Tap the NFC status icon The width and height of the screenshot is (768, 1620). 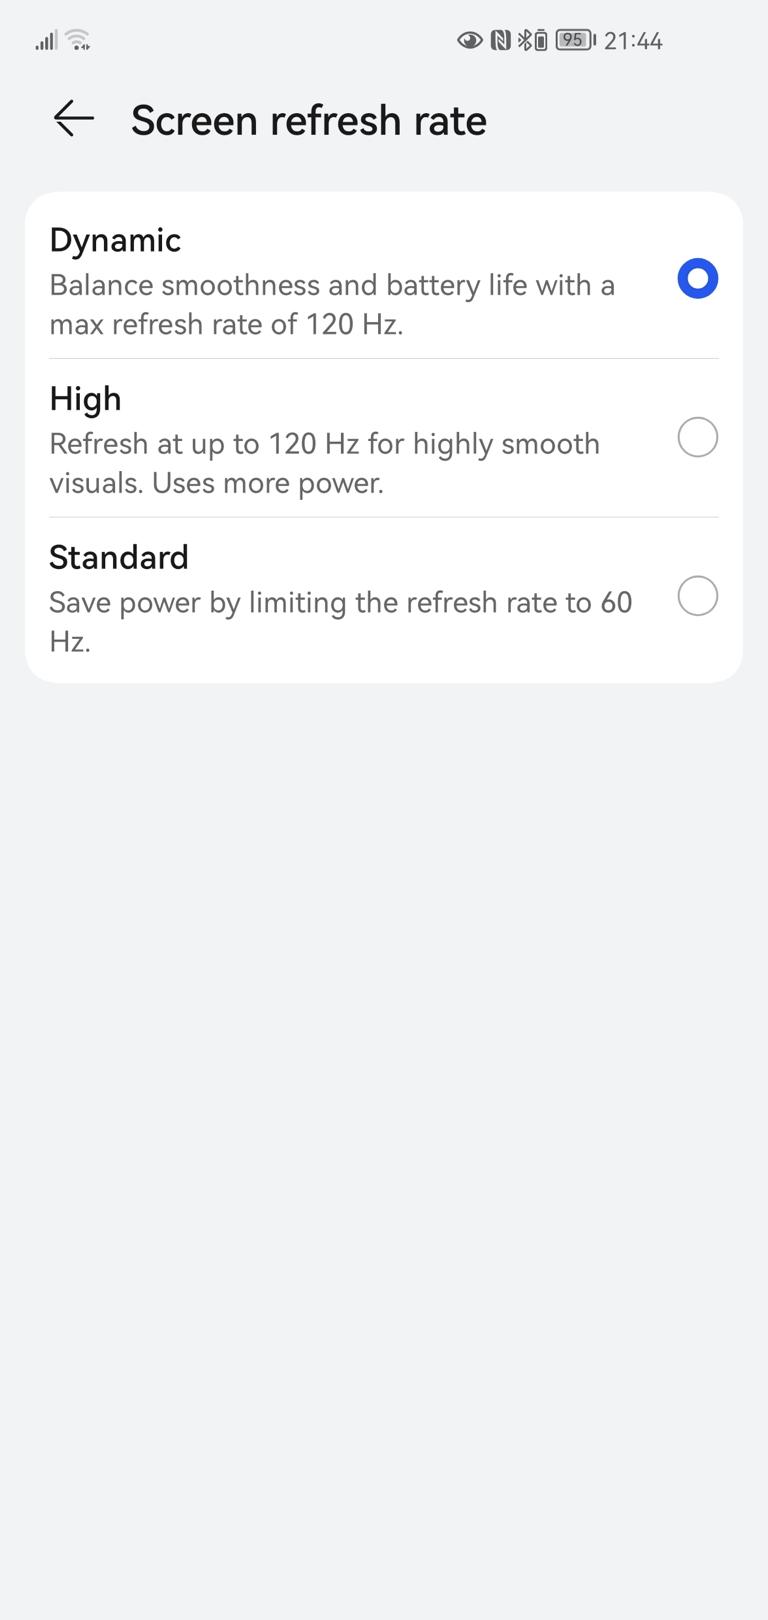[x=501, y=41]
